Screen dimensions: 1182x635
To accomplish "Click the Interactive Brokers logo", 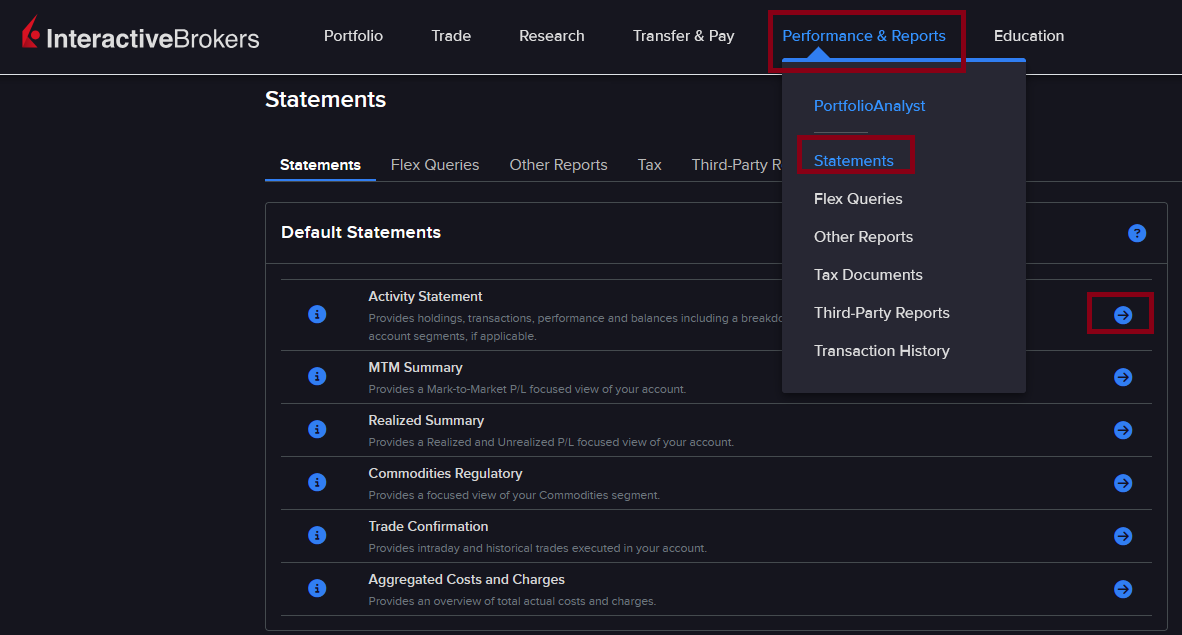I will (141, 35).
